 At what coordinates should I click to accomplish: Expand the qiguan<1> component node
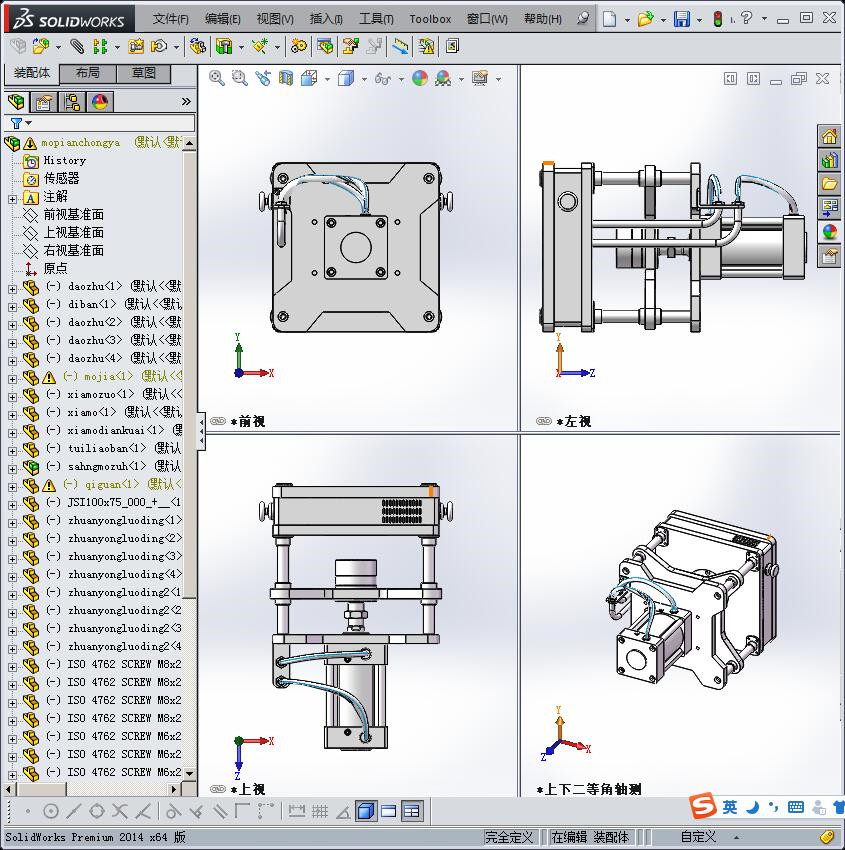click(x=12, y=487)
